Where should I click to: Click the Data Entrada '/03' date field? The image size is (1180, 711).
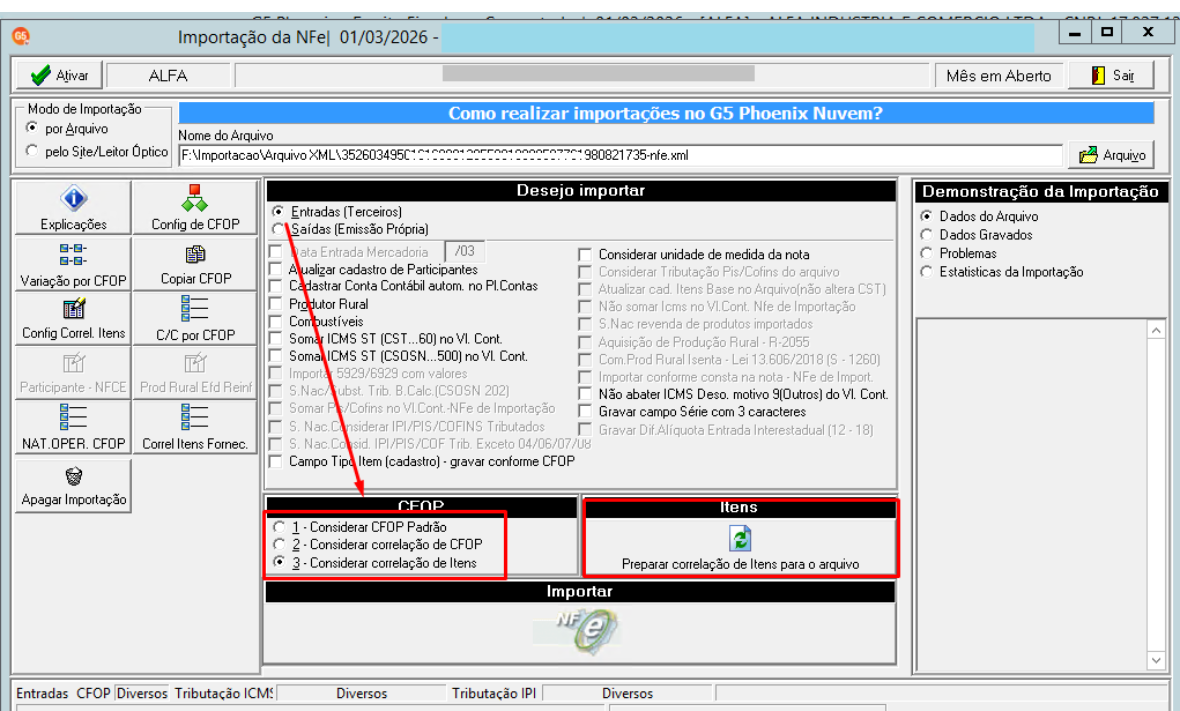coord(464,251)
